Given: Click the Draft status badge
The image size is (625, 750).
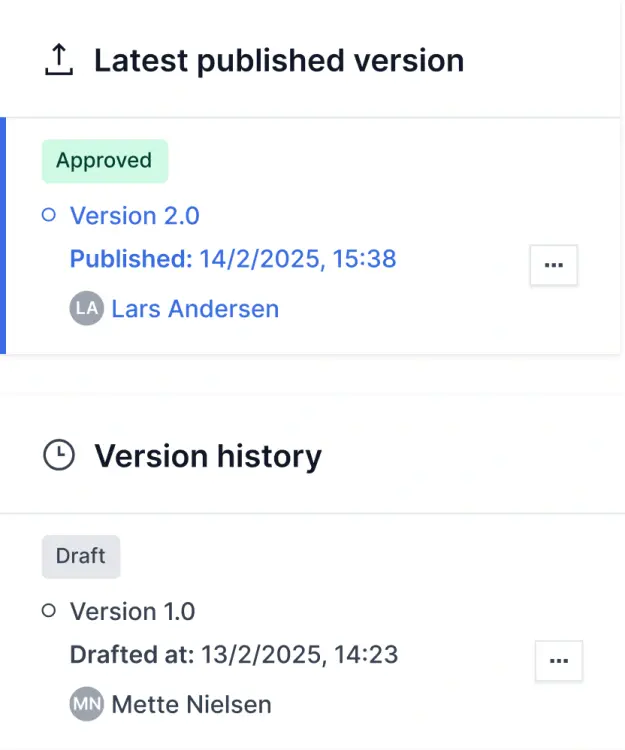Looking at the screenshot, I should (81, 556).
